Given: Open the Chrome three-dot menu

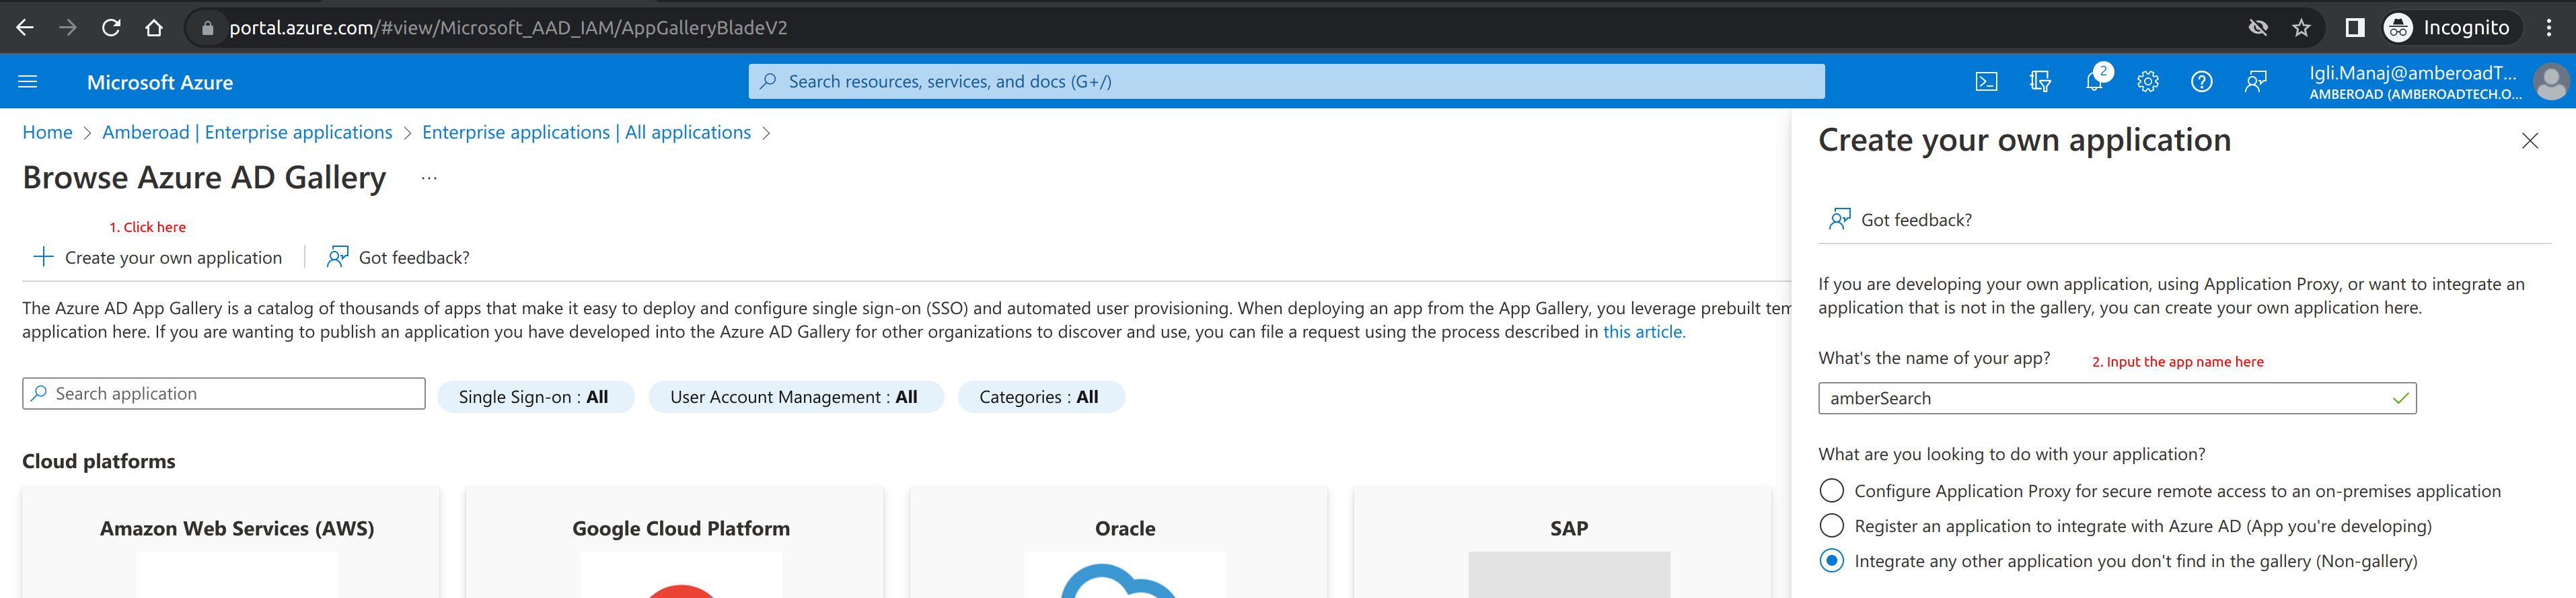Looking at the screenshot, I should tap(2549, 28).
